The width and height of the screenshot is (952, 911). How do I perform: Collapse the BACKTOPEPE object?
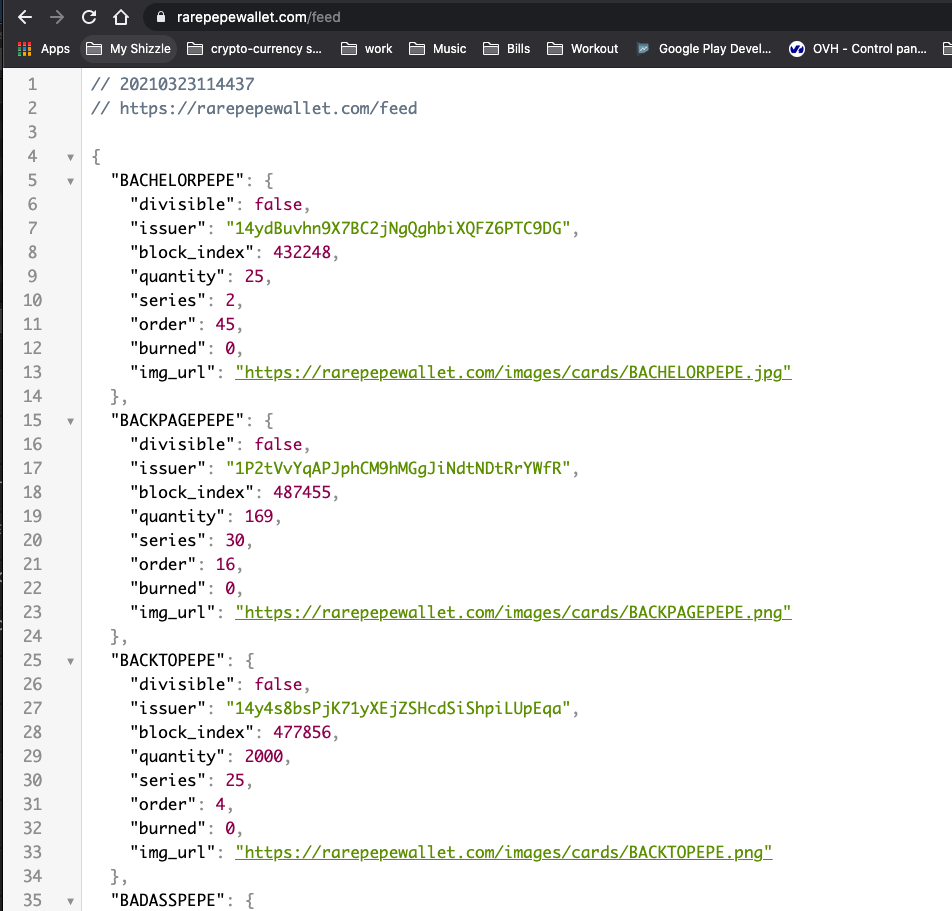(x=70, y=661)
